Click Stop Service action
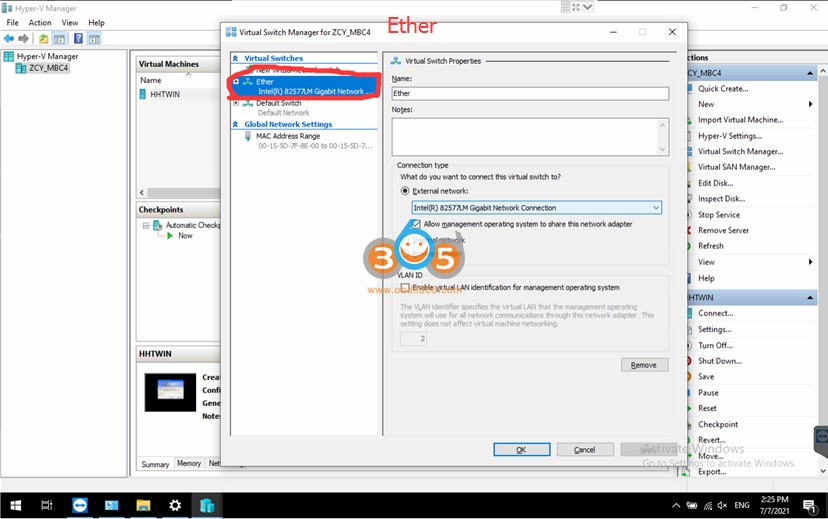Viewport: 828px width, 519px height. [x=719, y=215]
